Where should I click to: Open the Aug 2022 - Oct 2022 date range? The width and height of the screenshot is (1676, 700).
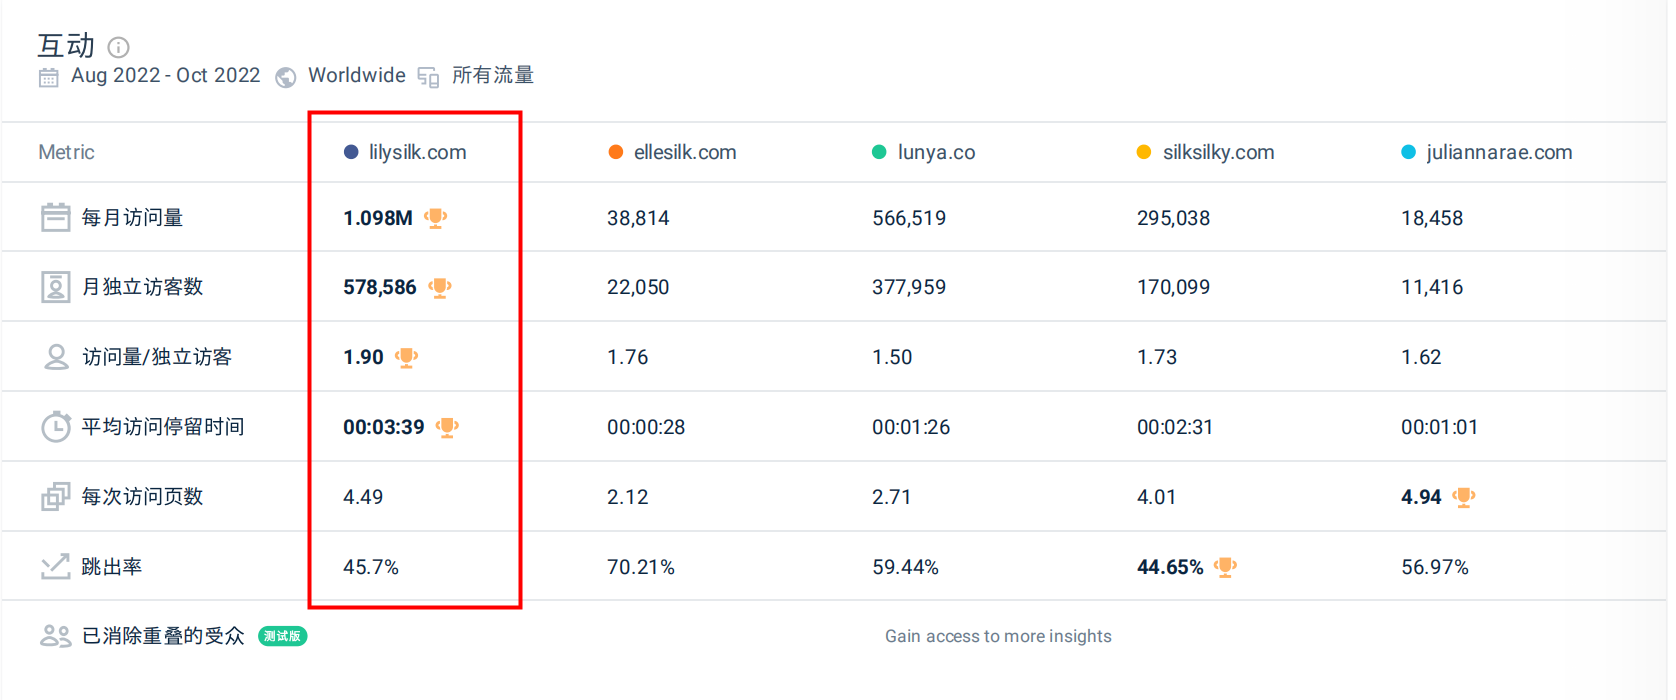pyautogui.click(x=165, y=76)
